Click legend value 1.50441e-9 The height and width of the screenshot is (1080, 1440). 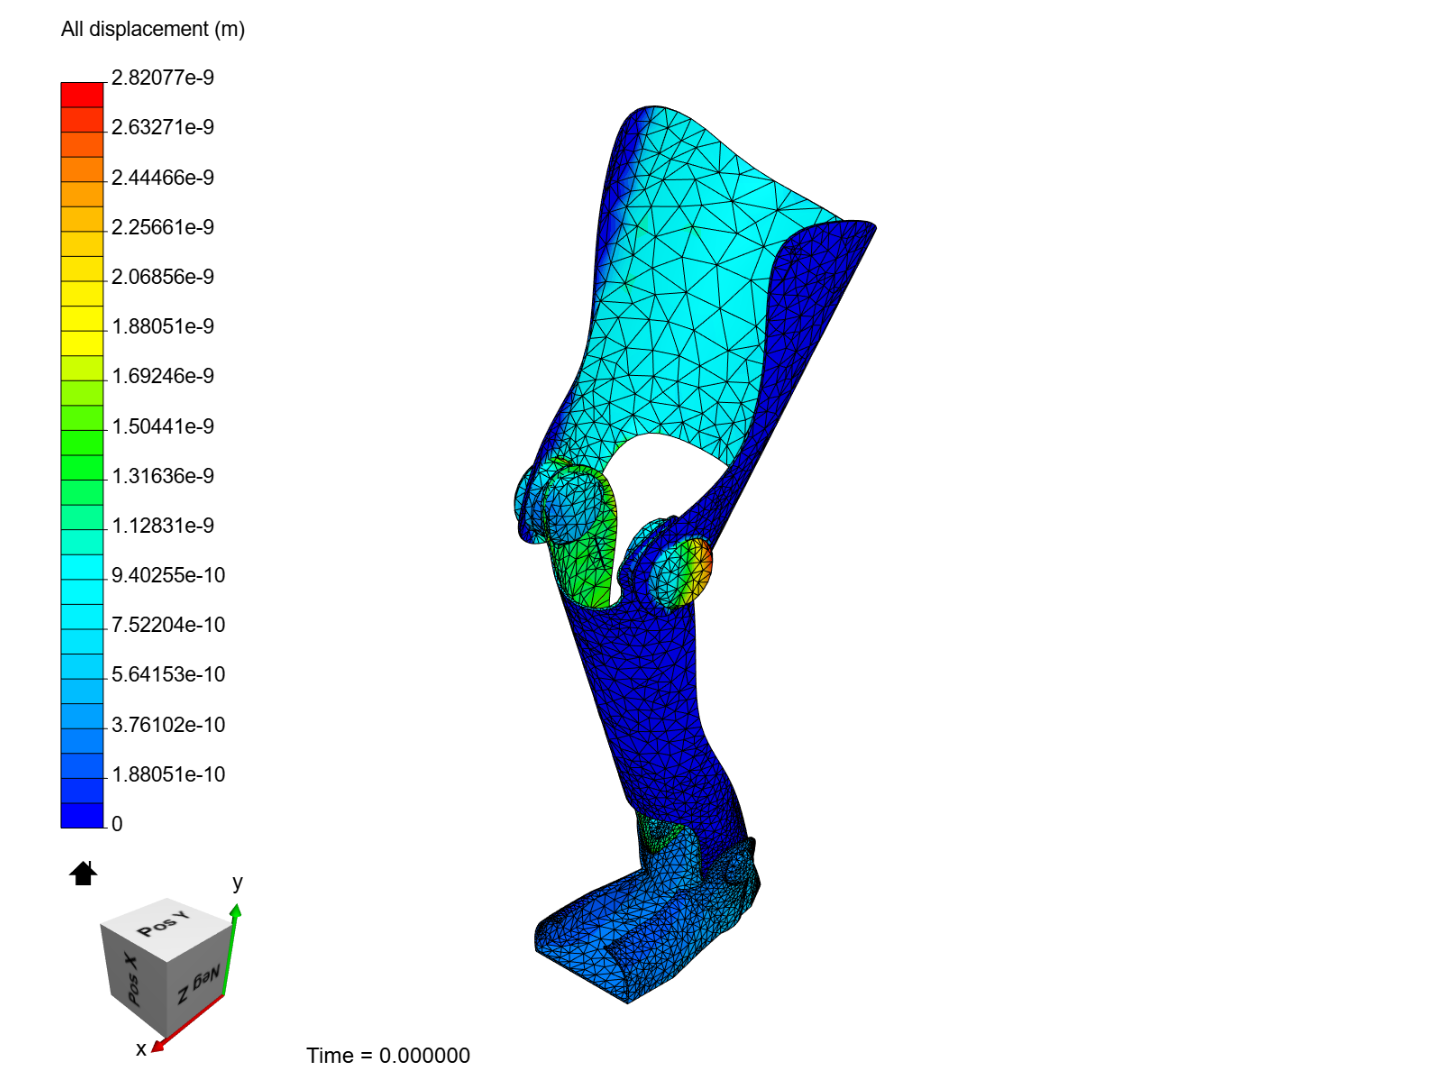[x=163, y=426]
